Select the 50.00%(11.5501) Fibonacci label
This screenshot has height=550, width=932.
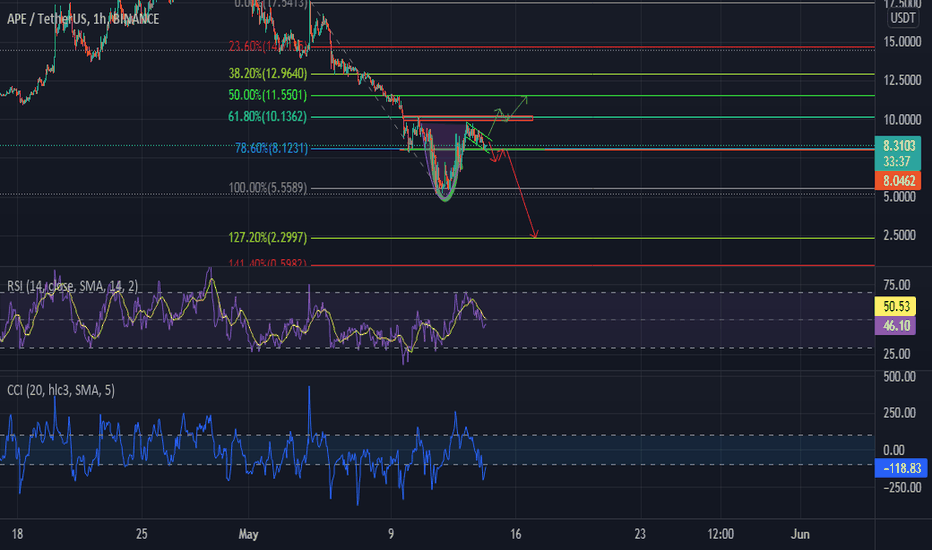267,95
